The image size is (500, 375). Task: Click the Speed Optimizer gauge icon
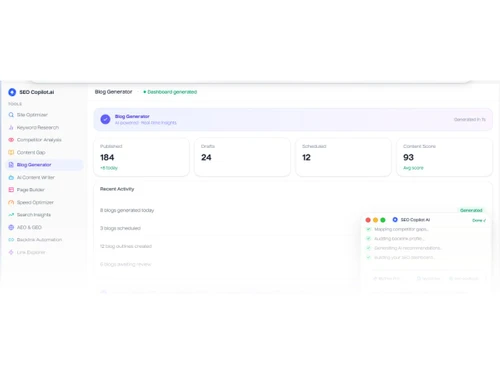(x=11, y=202)
